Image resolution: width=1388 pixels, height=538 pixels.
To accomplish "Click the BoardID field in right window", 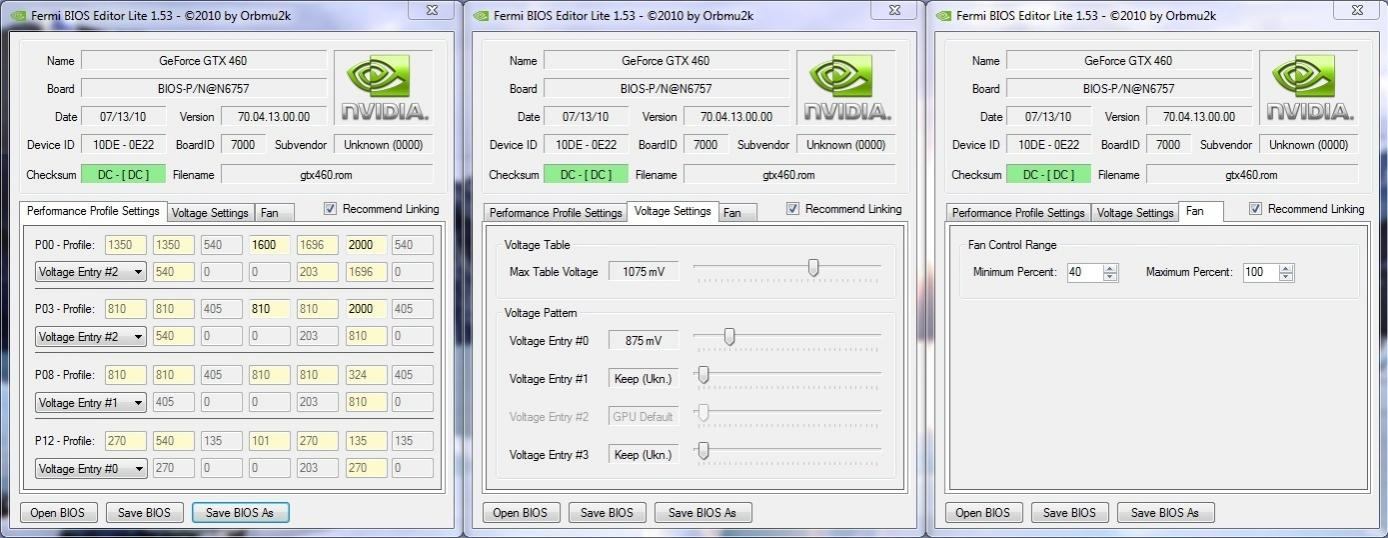I will click(1168, 145).
